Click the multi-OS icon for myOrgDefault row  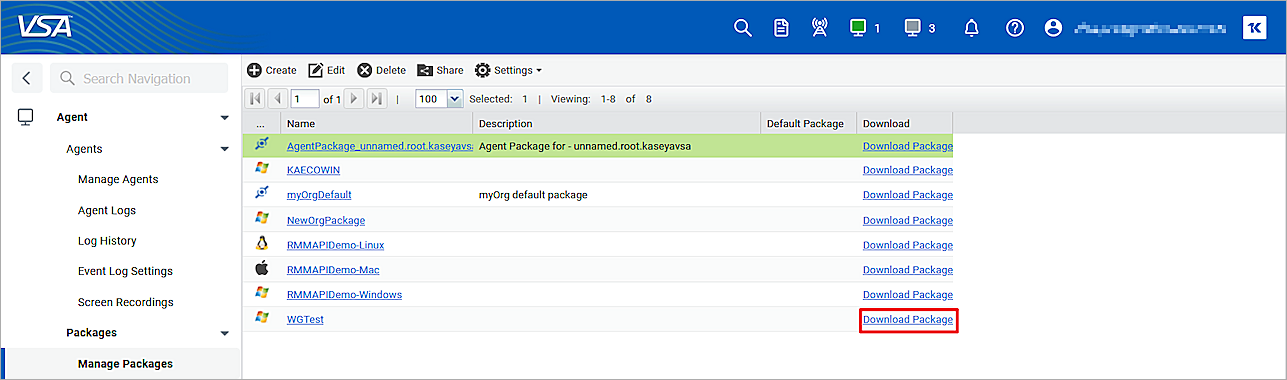262,193
